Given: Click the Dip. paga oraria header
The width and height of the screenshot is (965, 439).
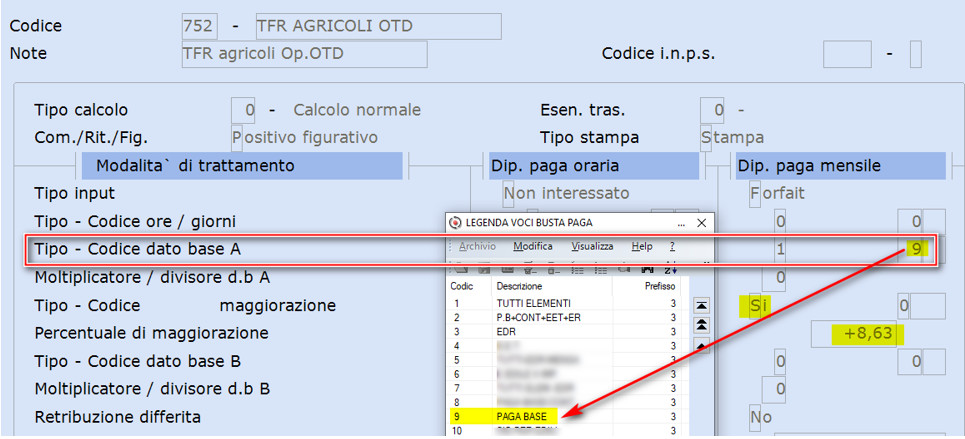Looking at the screenshot, I should pyautogui.click(x=594, y=166).
